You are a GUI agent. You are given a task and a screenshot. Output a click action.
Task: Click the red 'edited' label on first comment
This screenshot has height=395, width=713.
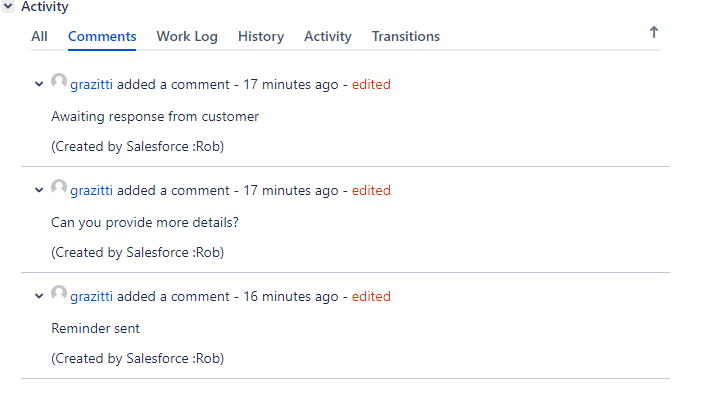tap(371, 85)
